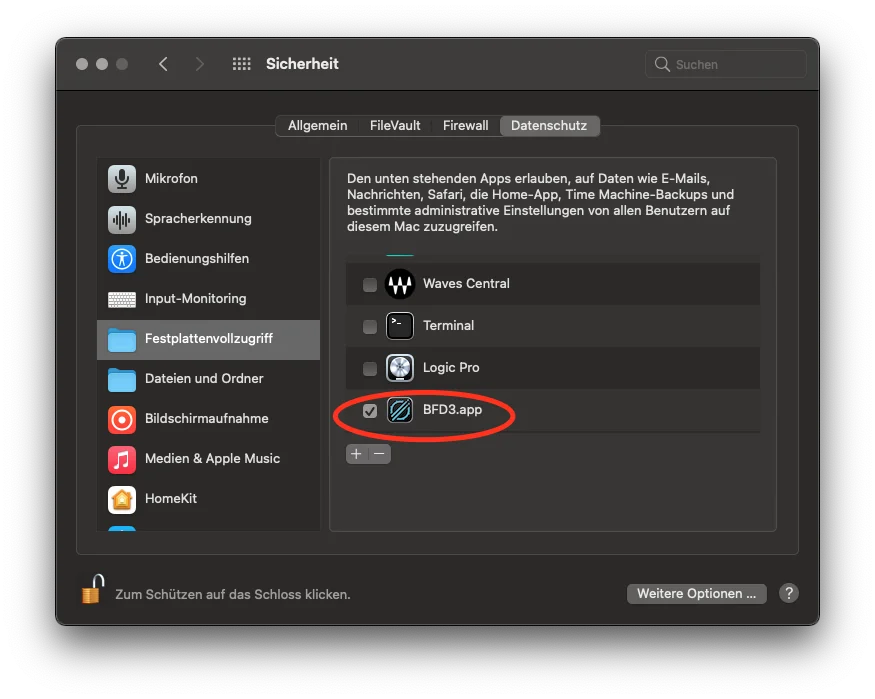Click the 'Zum Schützen auf das Schloss klicken.' text
This screenshot has width=875, height=699.
233,595
